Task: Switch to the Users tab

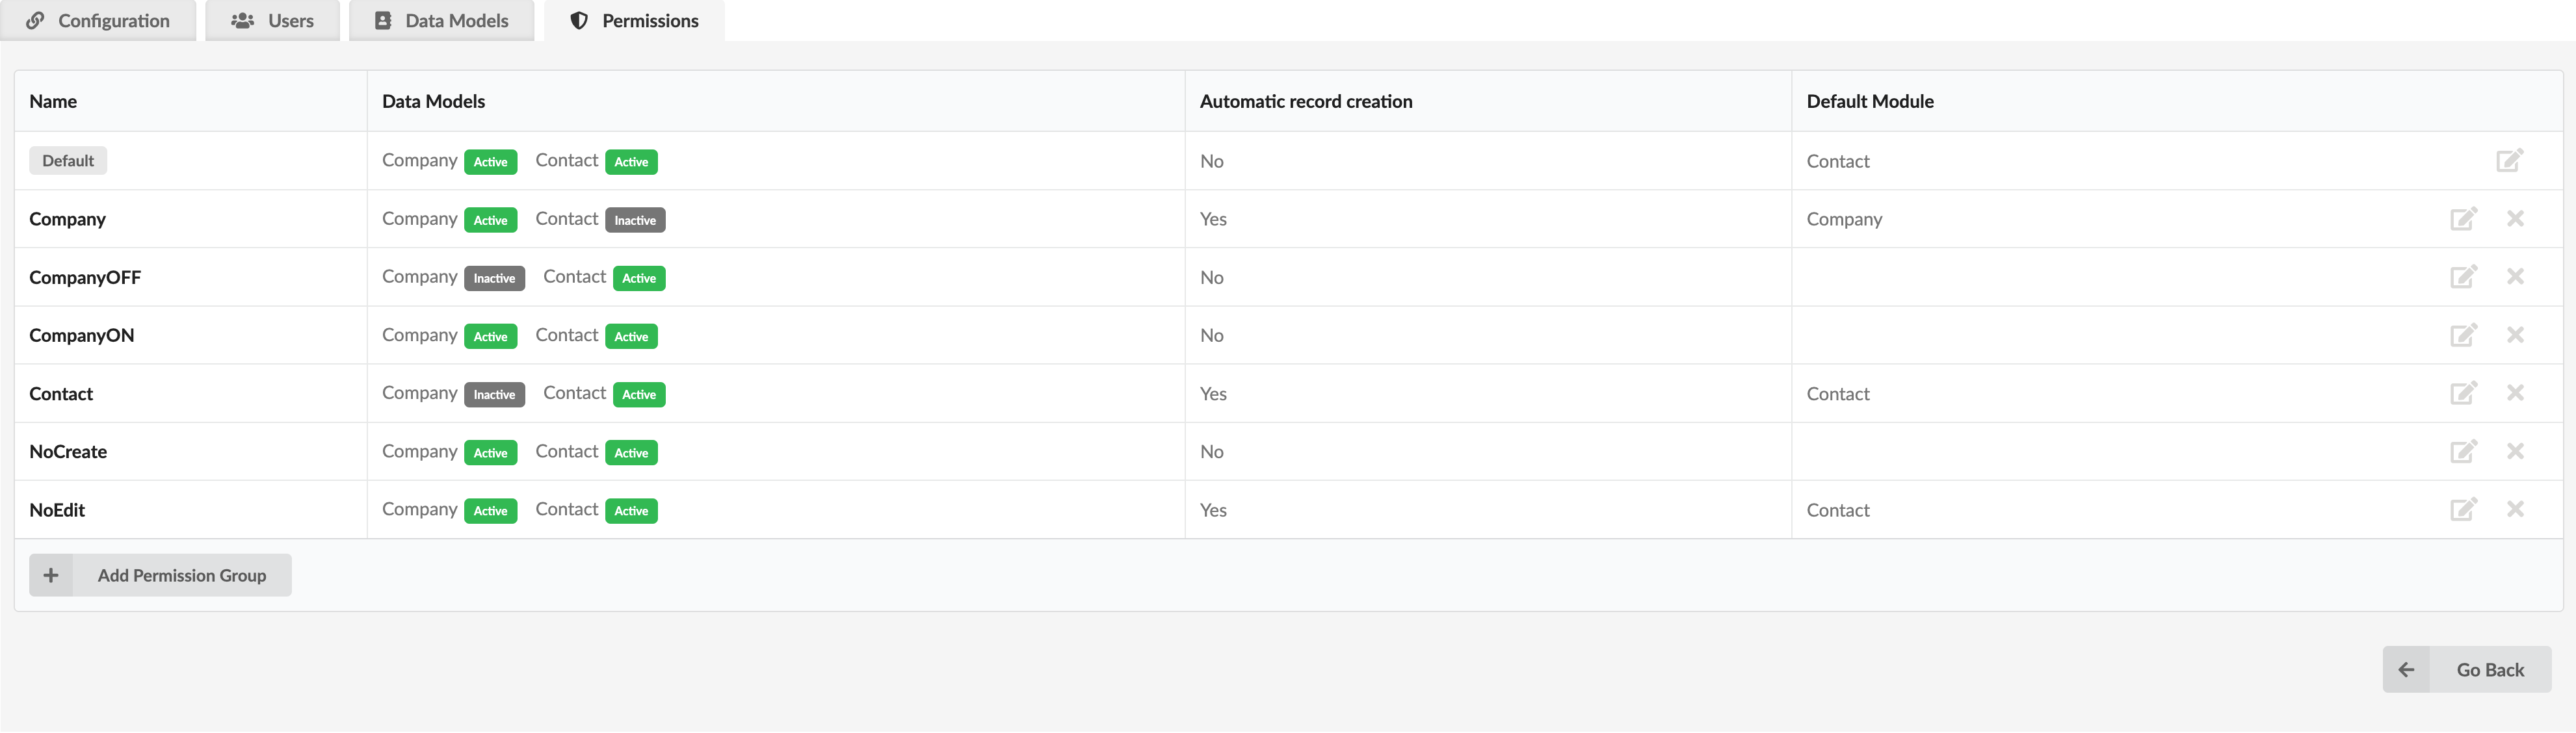Action: (272, 20)
